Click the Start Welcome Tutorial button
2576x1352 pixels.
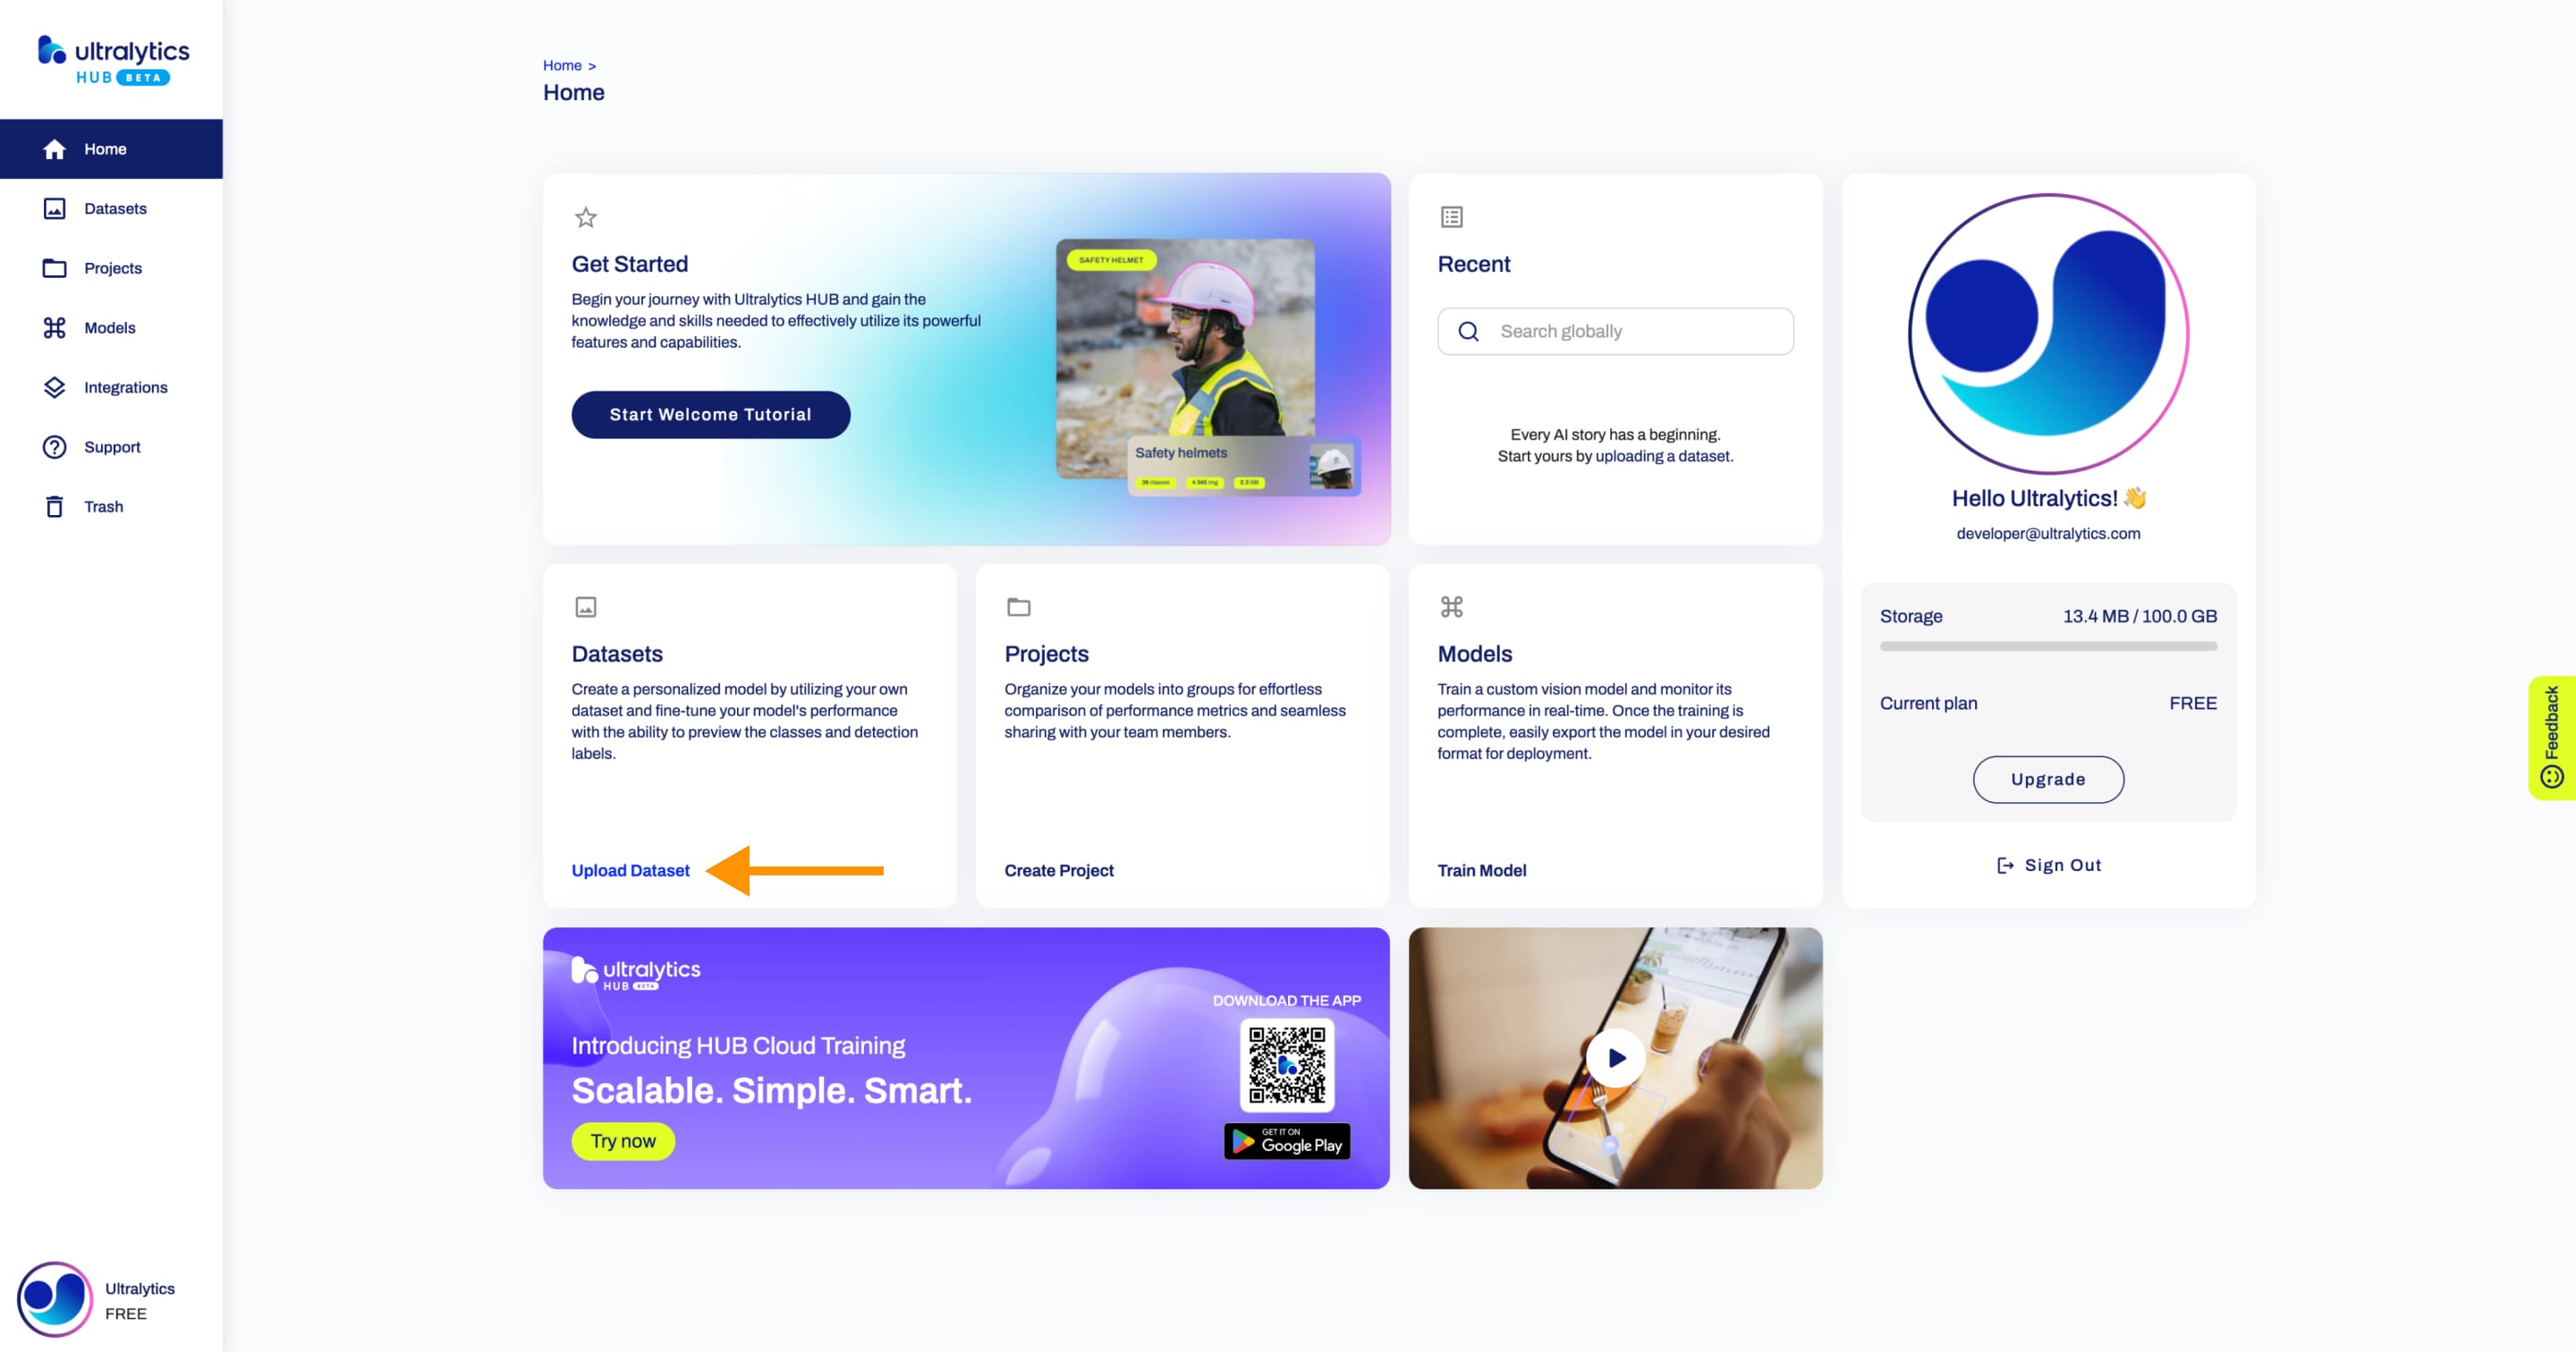[710, 414]
